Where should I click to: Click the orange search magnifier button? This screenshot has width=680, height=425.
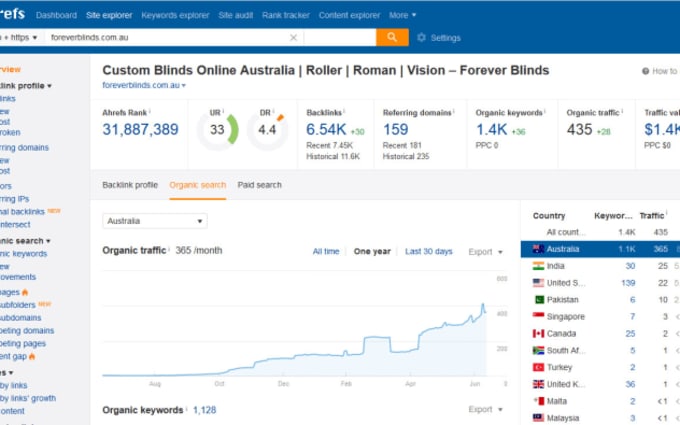click(x=392, y=37)
